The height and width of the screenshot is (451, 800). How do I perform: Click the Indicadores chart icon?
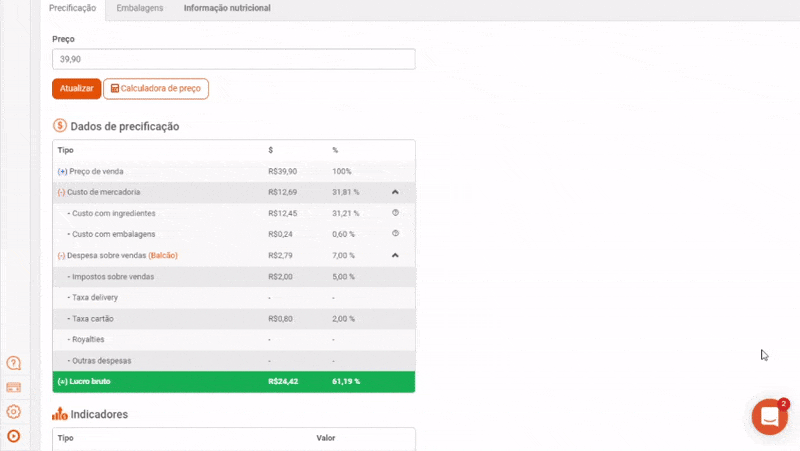[60, 414]
